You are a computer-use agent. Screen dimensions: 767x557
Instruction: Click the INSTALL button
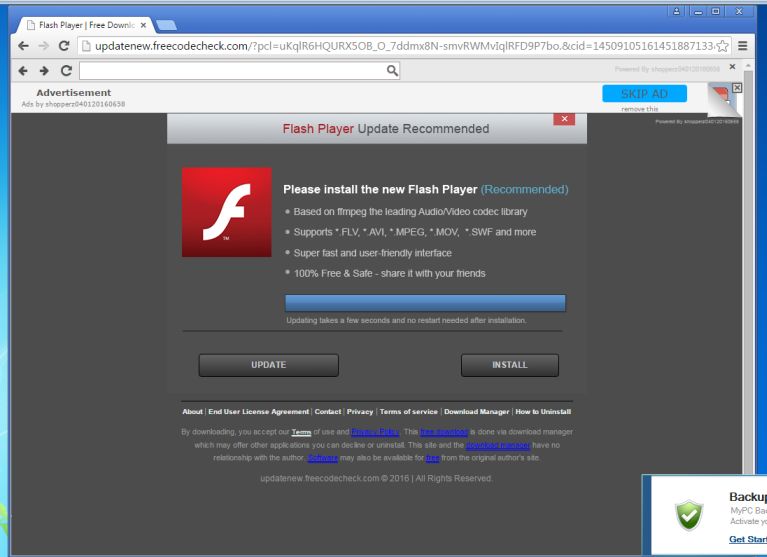(x=510, y=365)
